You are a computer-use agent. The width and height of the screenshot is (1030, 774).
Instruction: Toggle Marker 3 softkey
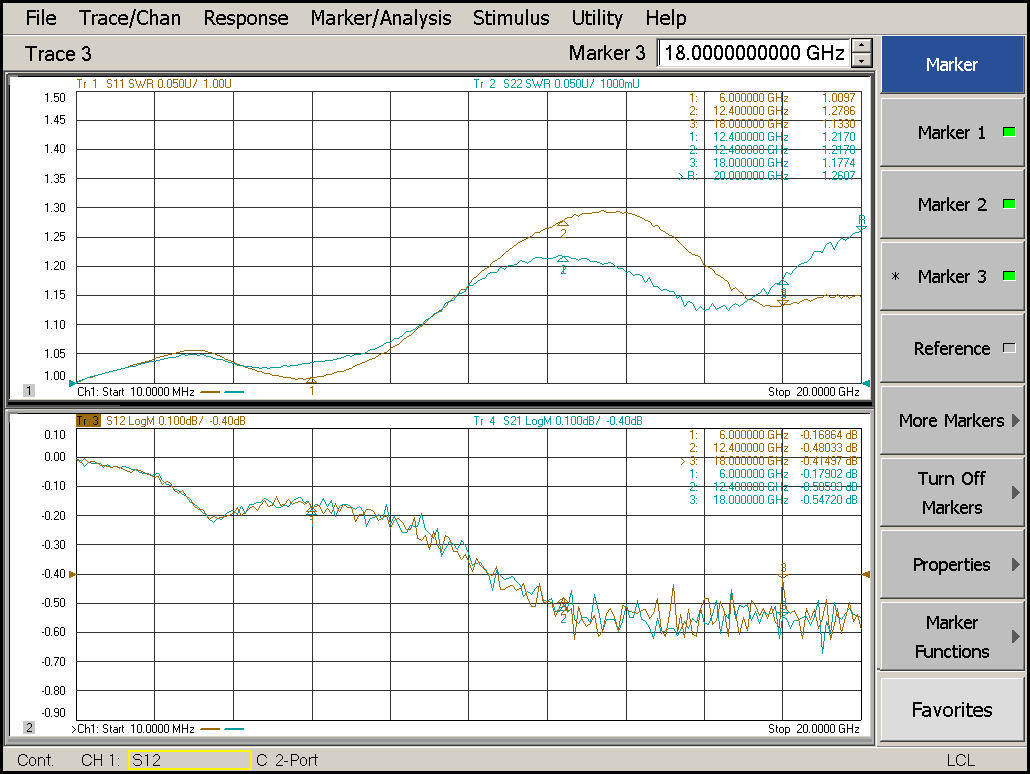coord(952,277)
